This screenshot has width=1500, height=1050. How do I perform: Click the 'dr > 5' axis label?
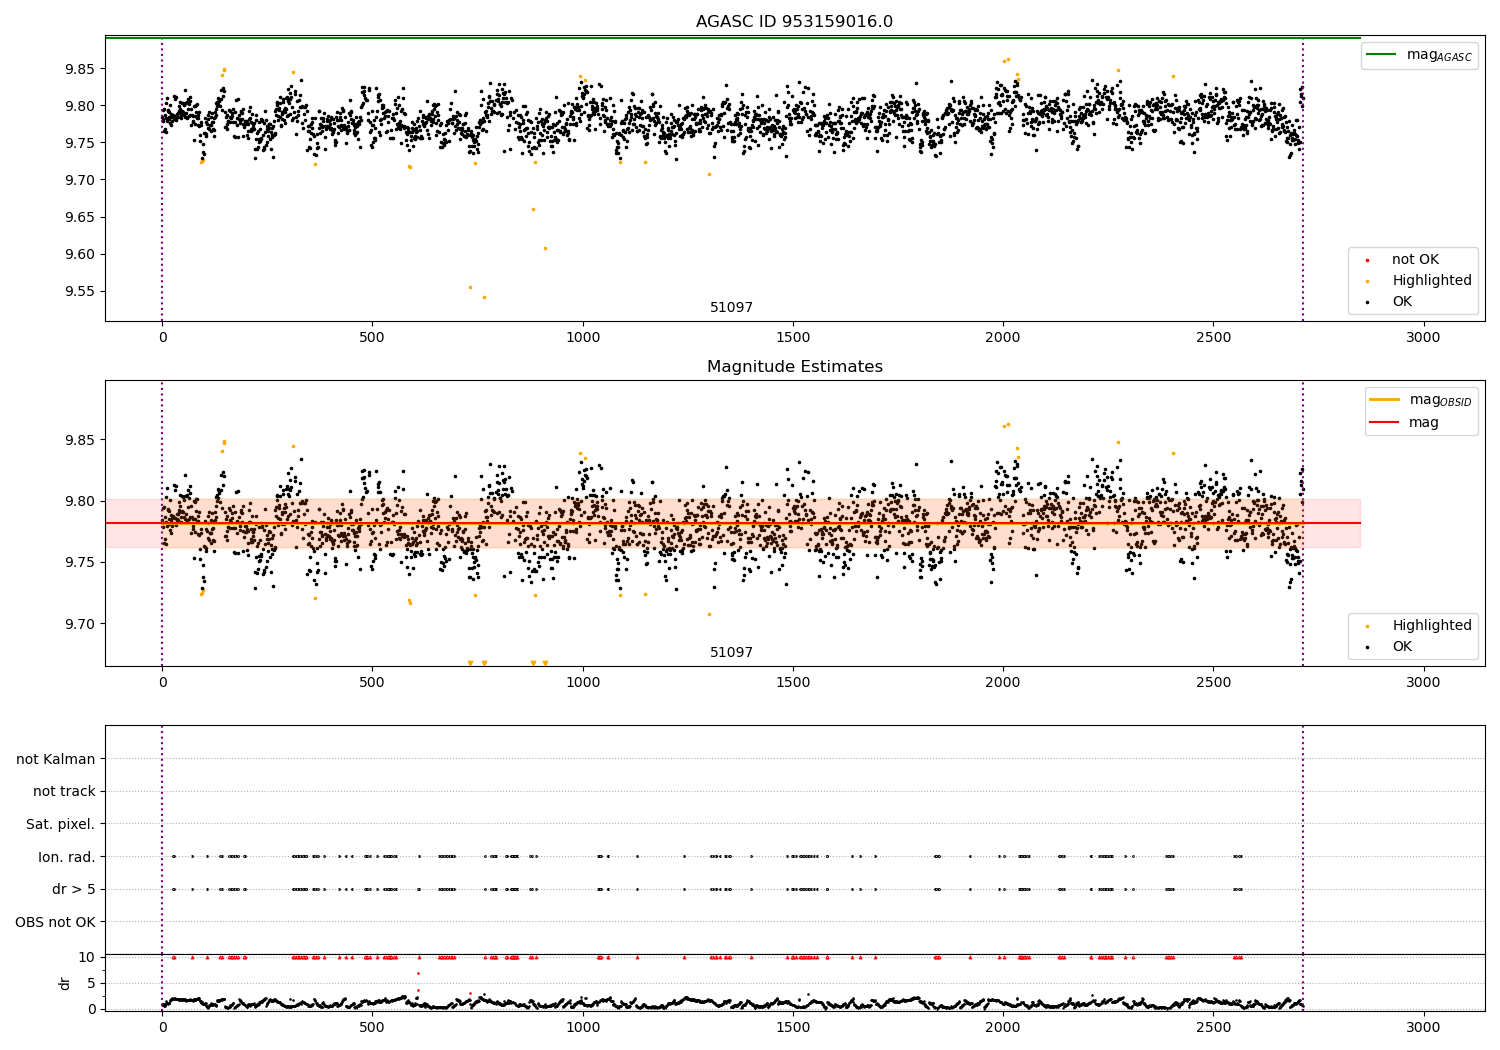click(x=74, y=889)
